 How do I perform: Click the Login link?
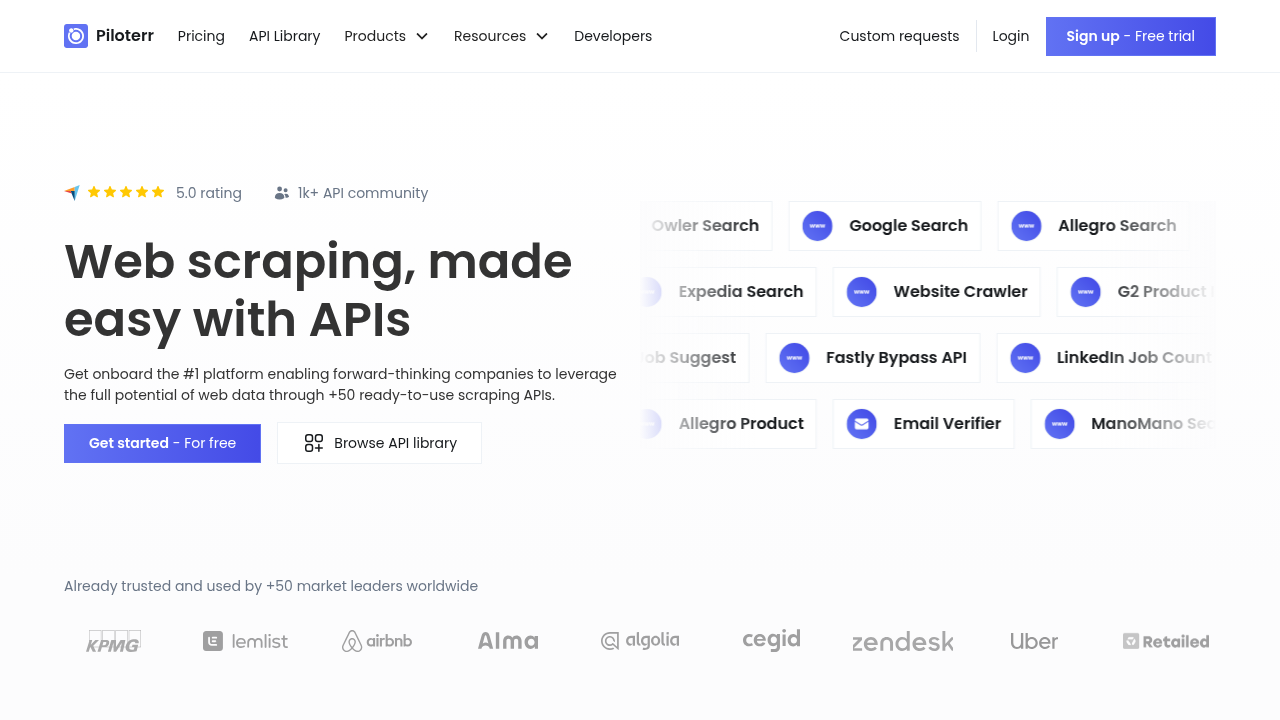[x=1010, y=36]
